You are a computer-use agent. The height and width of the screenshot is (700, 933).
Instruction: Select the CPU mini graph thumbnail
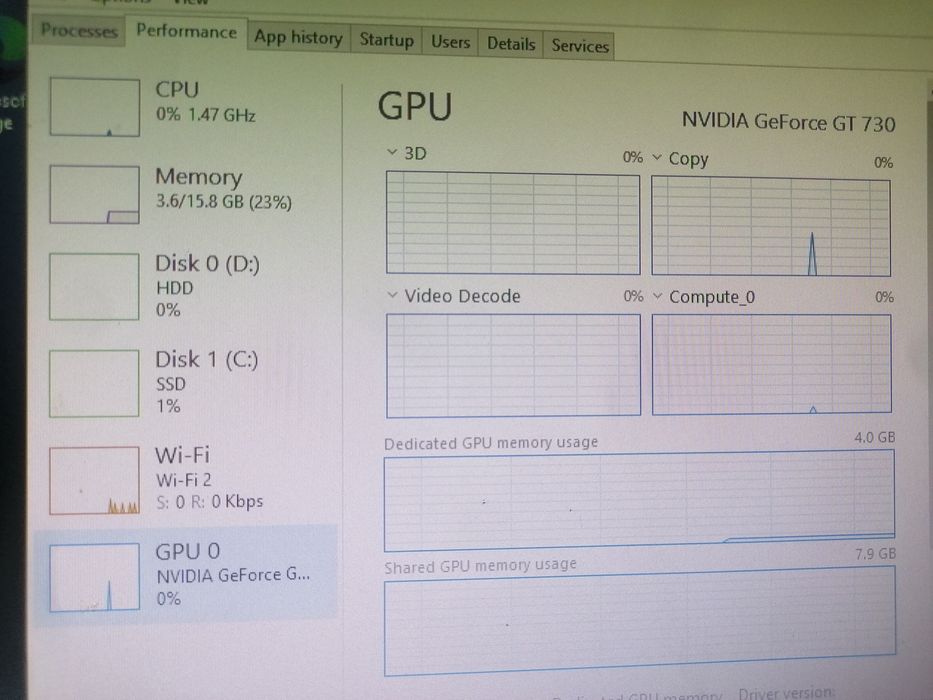click(x=95, y=107)
